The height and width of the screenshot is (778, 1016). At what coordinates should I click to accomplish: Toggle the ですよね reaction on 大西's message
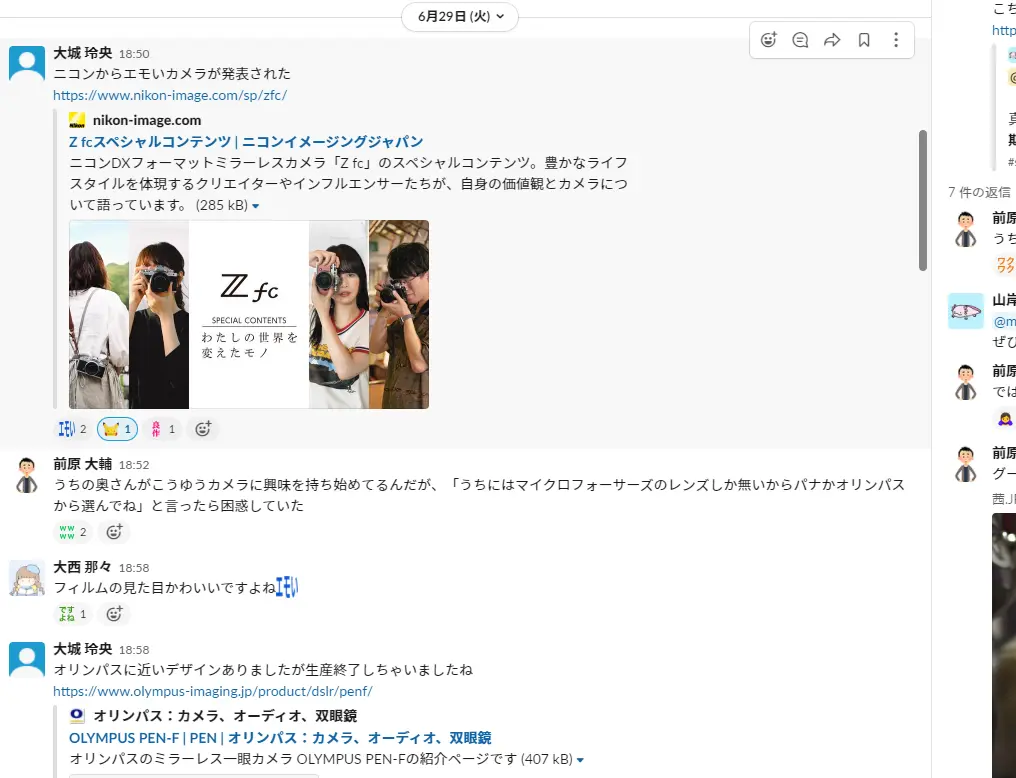73,613
